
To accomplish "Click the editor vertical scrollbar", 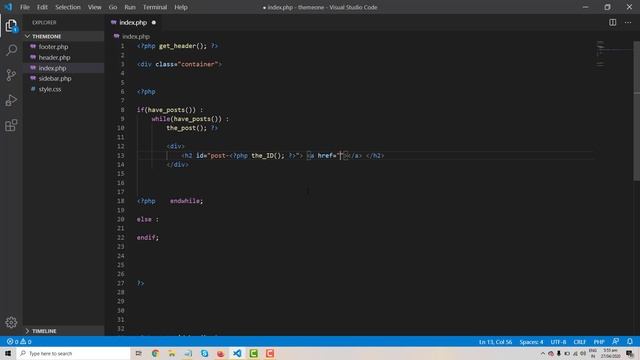I will [636, 110].
